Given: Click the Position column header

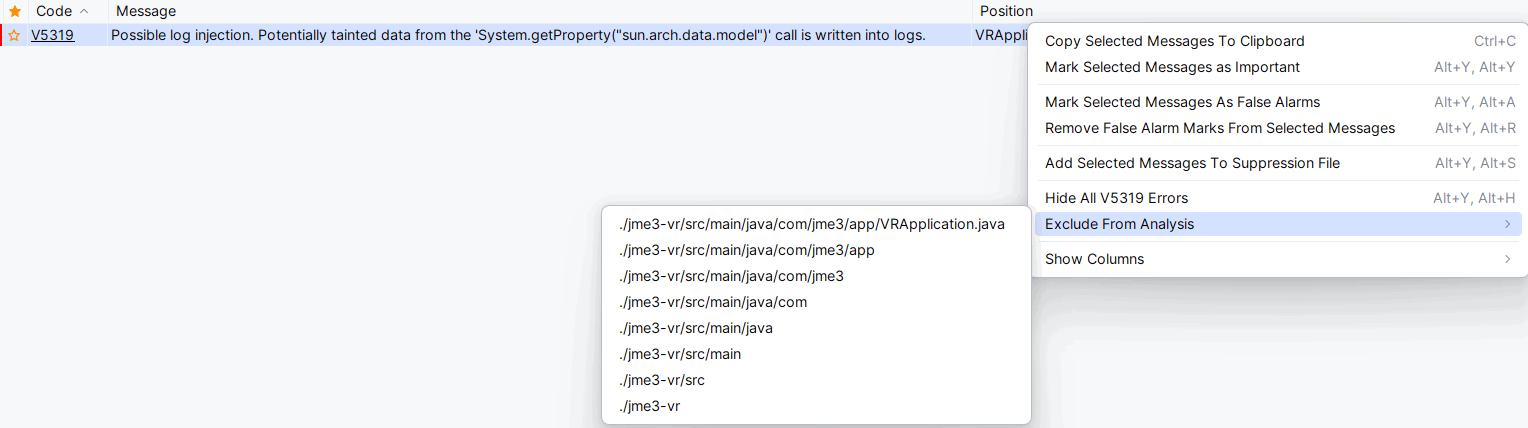Looking at the screenshot, I should 1006,11.
